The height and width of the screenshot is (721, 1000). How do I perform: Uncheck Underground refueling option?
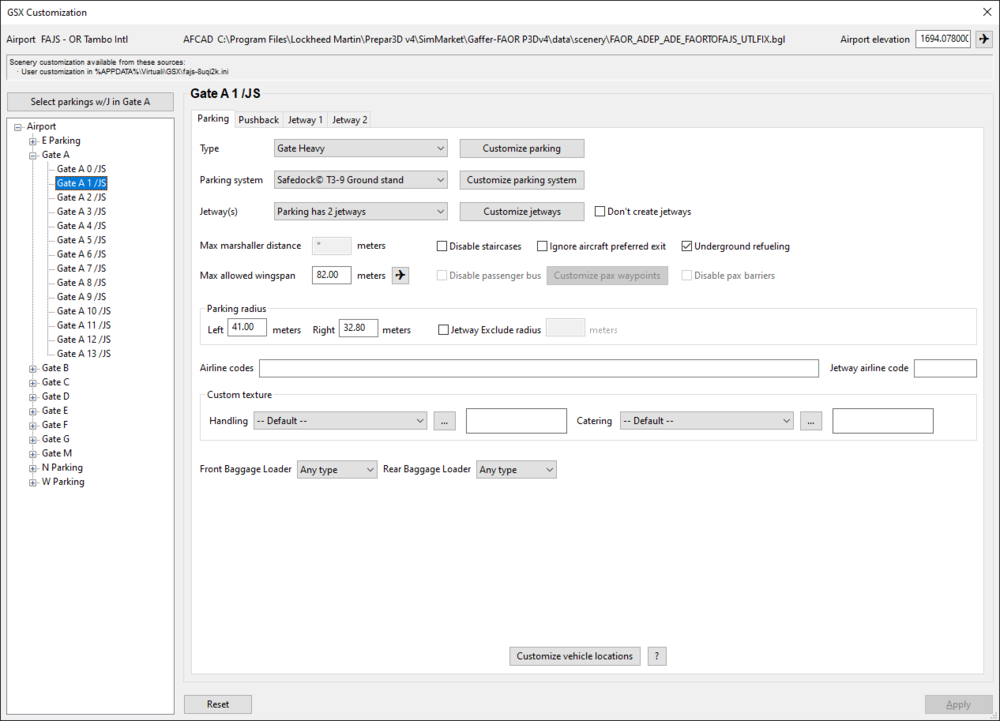click(x=687, y=246)
